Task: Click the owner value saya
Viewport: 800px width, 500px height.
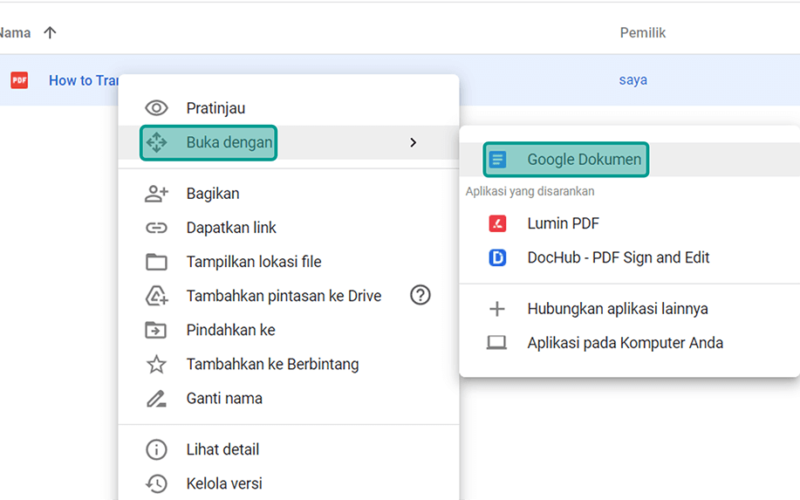Action: pos(633,80)
